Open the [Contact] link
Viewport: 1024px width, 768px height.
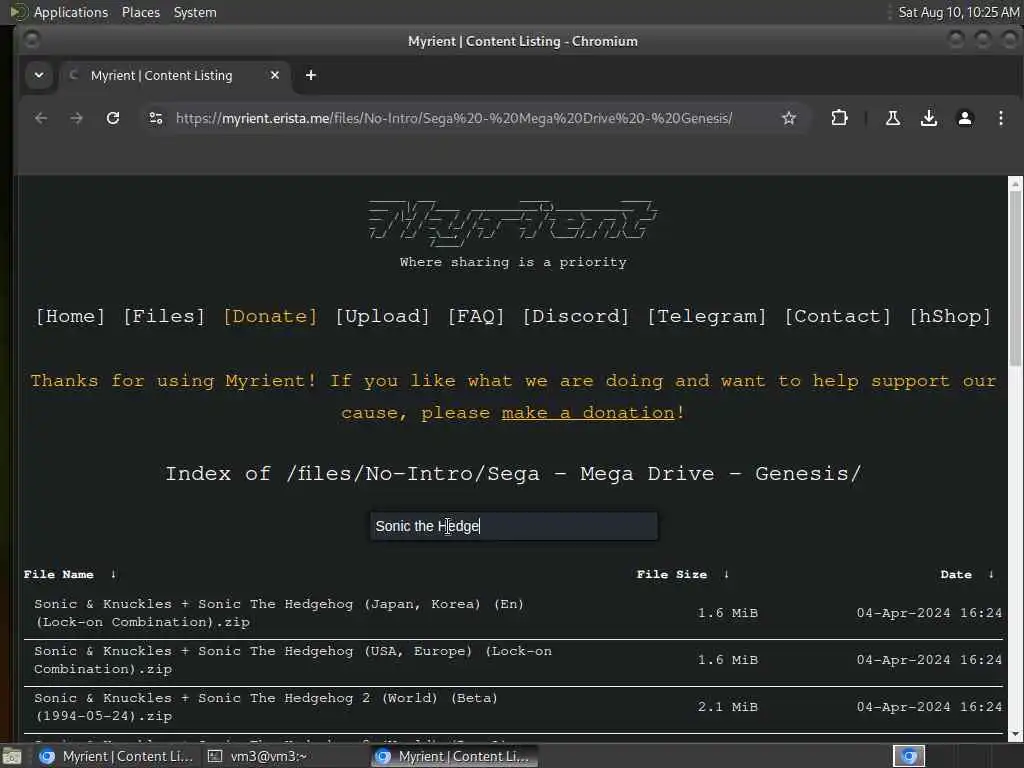[x=837, y=317]
